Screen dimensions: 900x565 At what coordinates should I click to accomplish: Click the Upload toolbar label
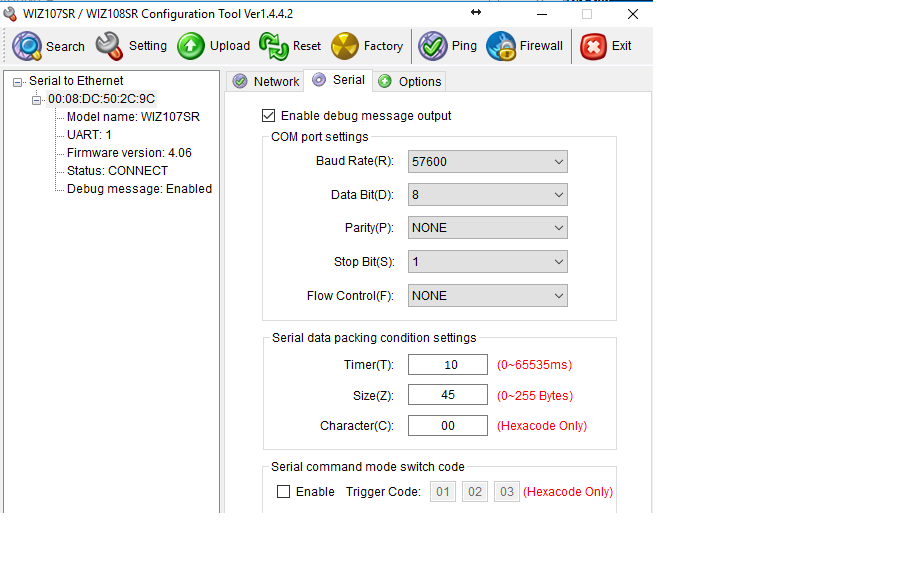pos(230,46)
